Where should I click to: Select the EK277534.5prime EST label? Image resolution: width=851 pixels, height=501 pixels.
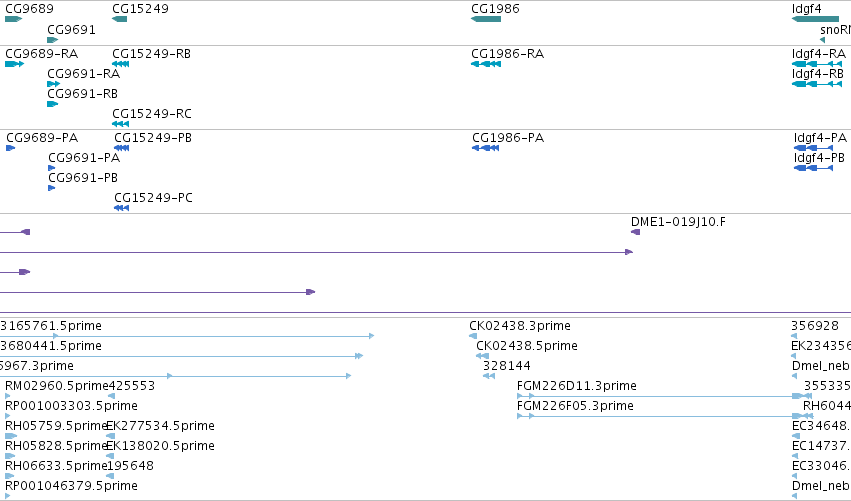pyautogui.click(x=161, y=426)
